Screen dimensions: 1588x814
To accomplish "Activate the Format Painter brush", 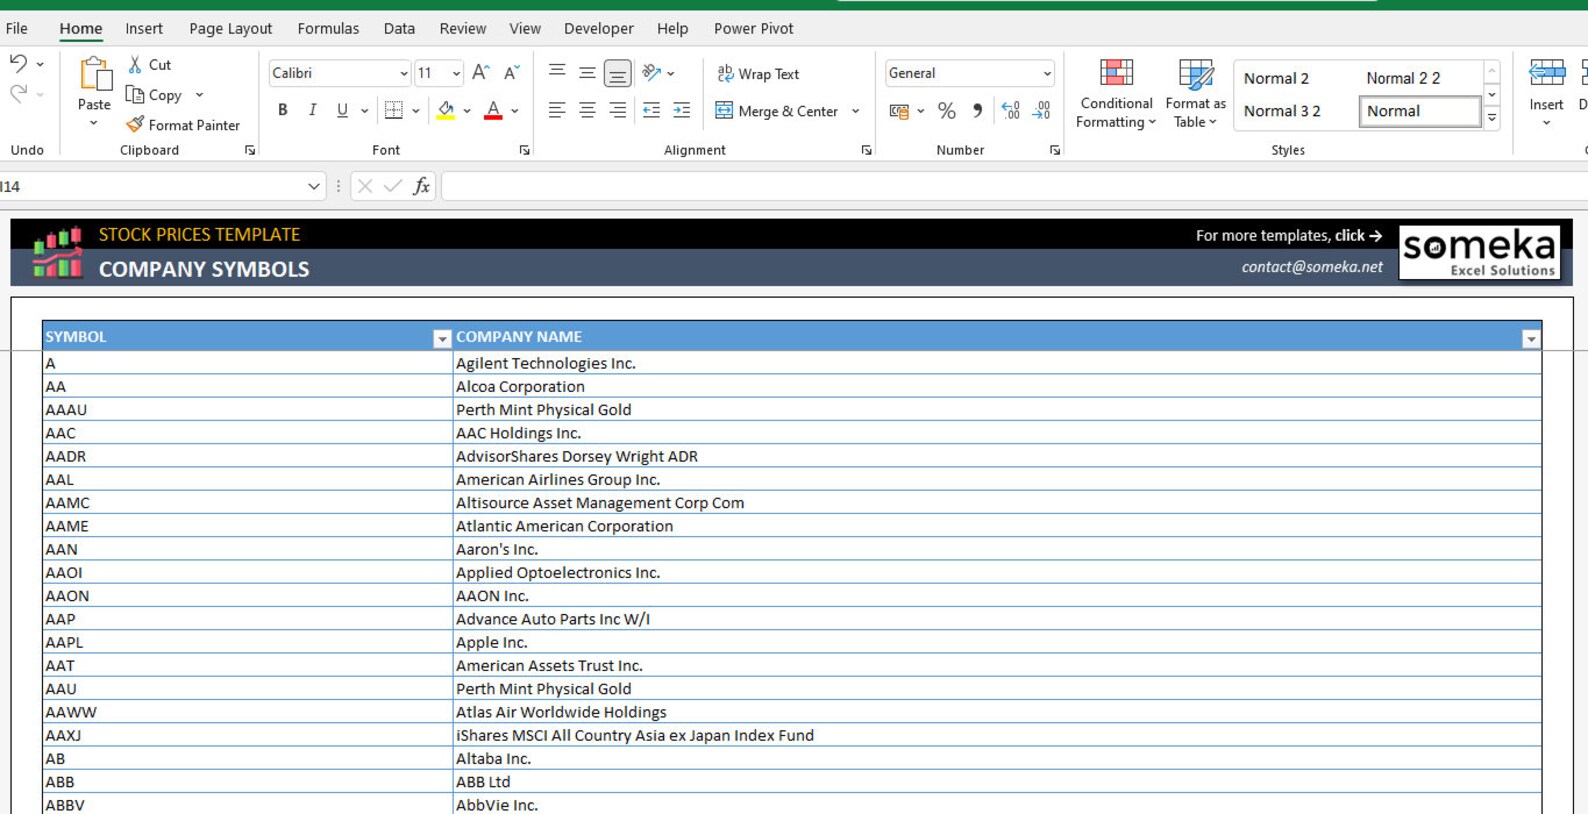I will (x=135, y=125).
